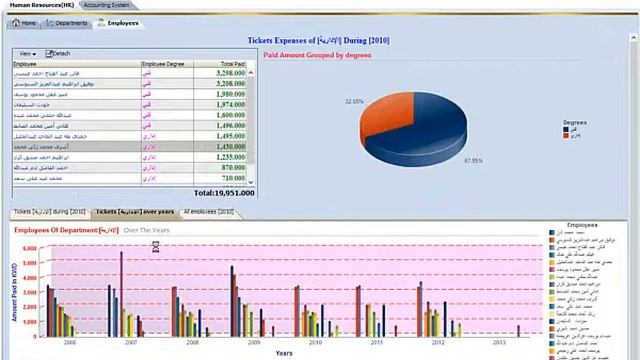Click the Employees legend title
This screenshot has width=640, height=360.
tap(582, 225)
